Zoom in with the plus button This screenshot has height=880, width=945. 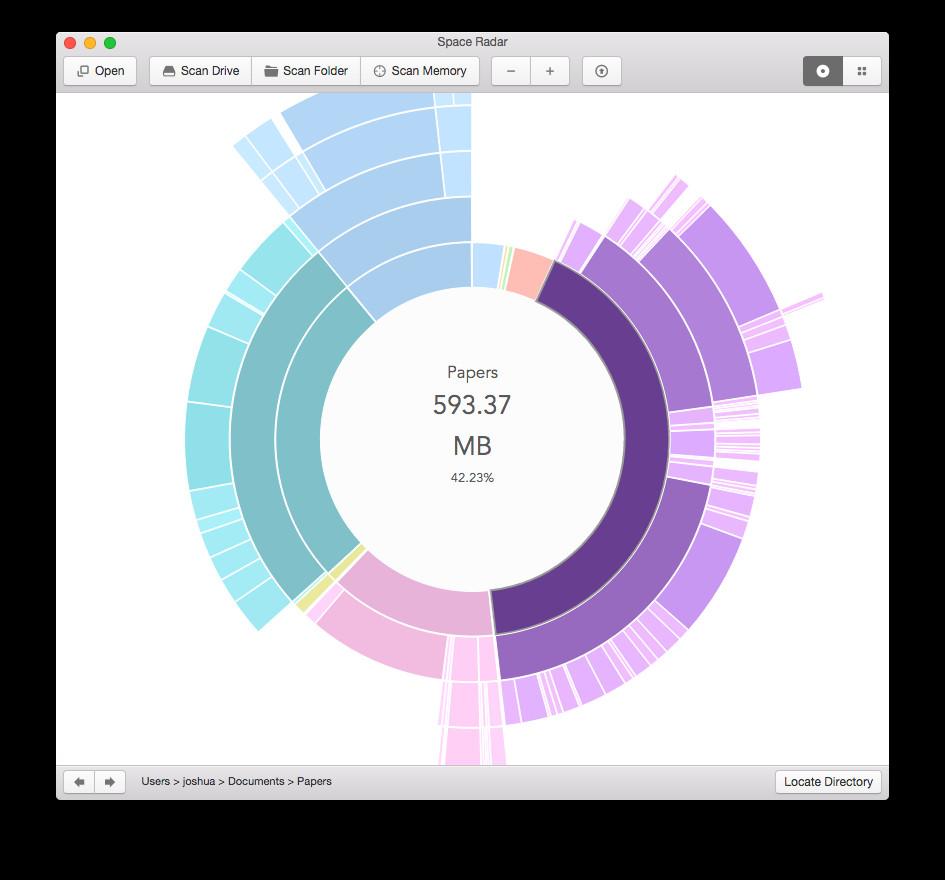tap(550, 71)
